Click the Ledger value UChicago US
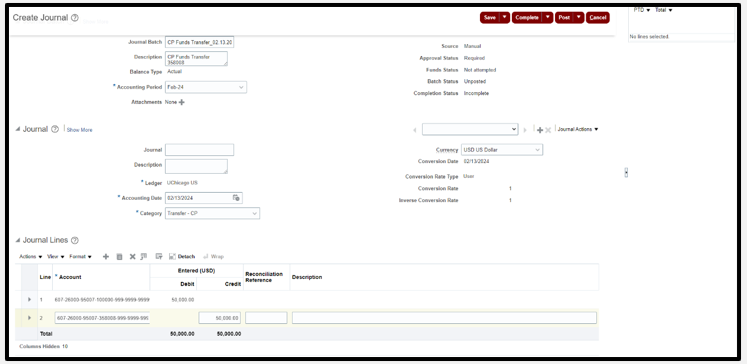Viewport: 747px width, 364px height. [182, 182]
